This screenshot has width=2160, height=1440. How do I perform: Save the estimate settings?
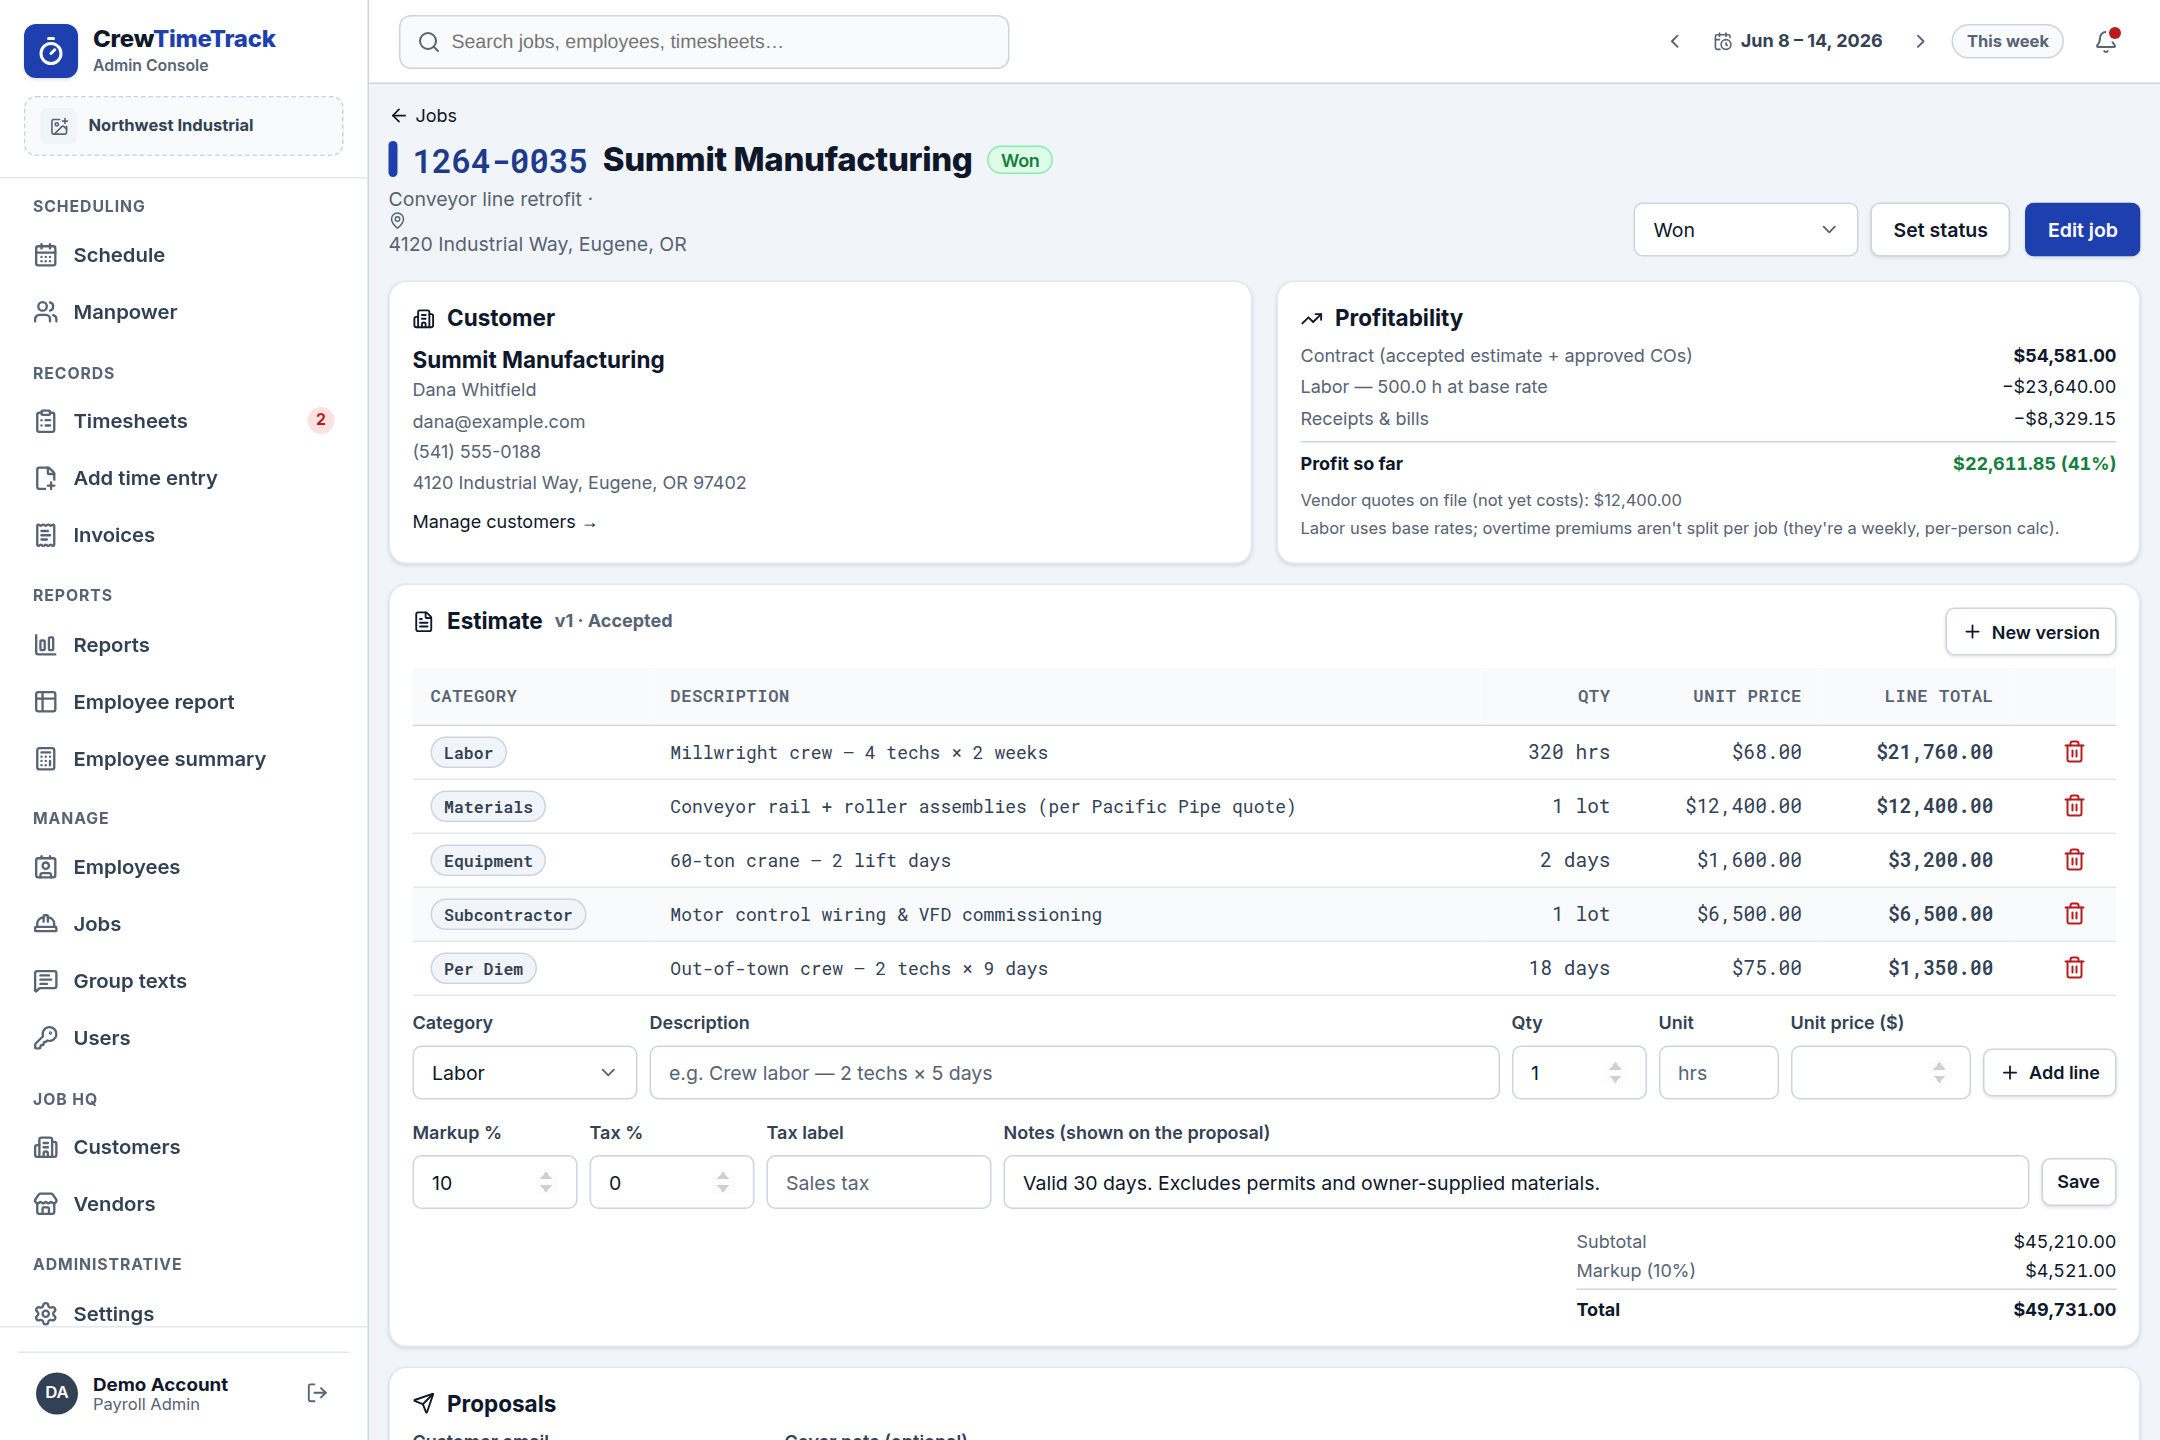click(2078, 1182)
